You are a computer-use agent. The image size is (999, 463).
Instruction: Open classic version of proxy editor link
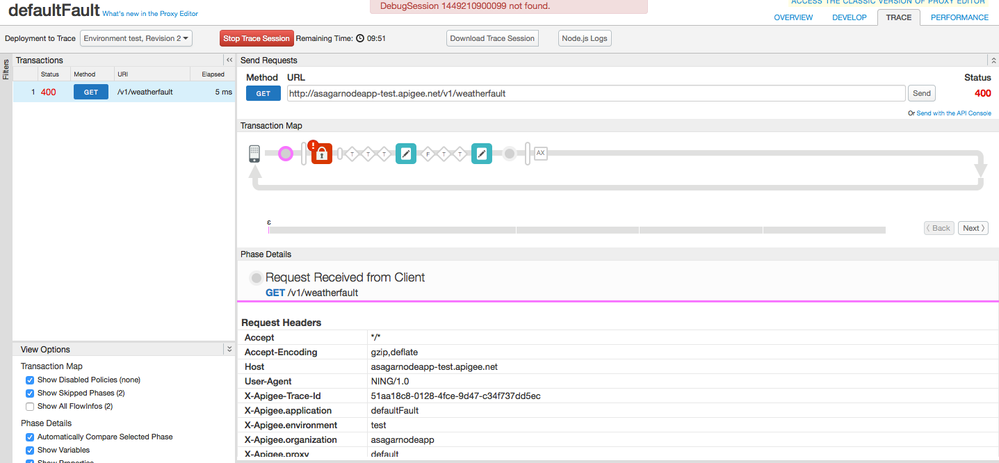(x=890, y=2)
